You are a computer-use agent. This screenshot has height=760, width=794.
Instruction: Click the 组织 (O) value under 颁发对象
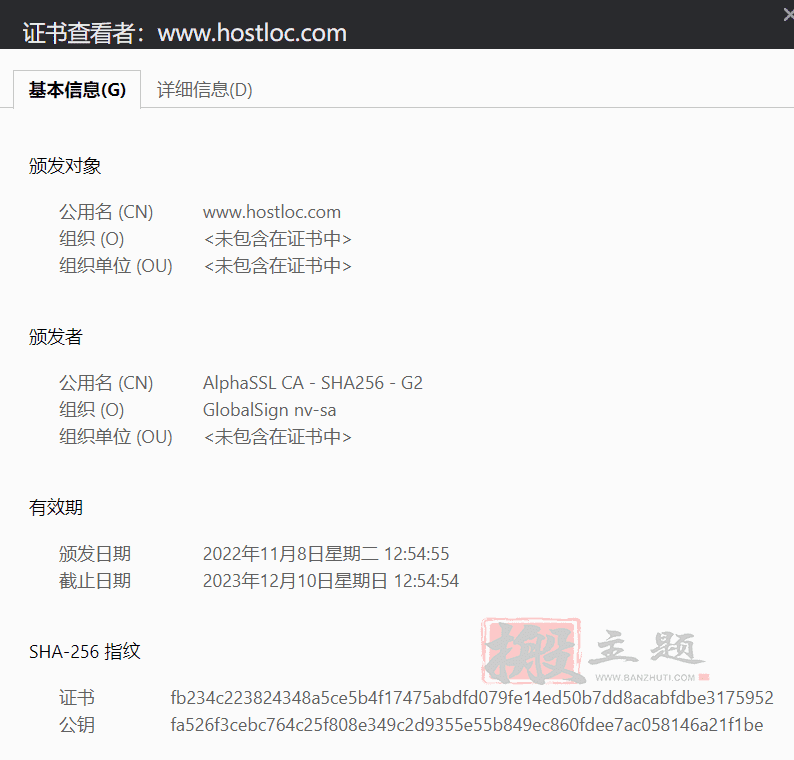(277, 239)
